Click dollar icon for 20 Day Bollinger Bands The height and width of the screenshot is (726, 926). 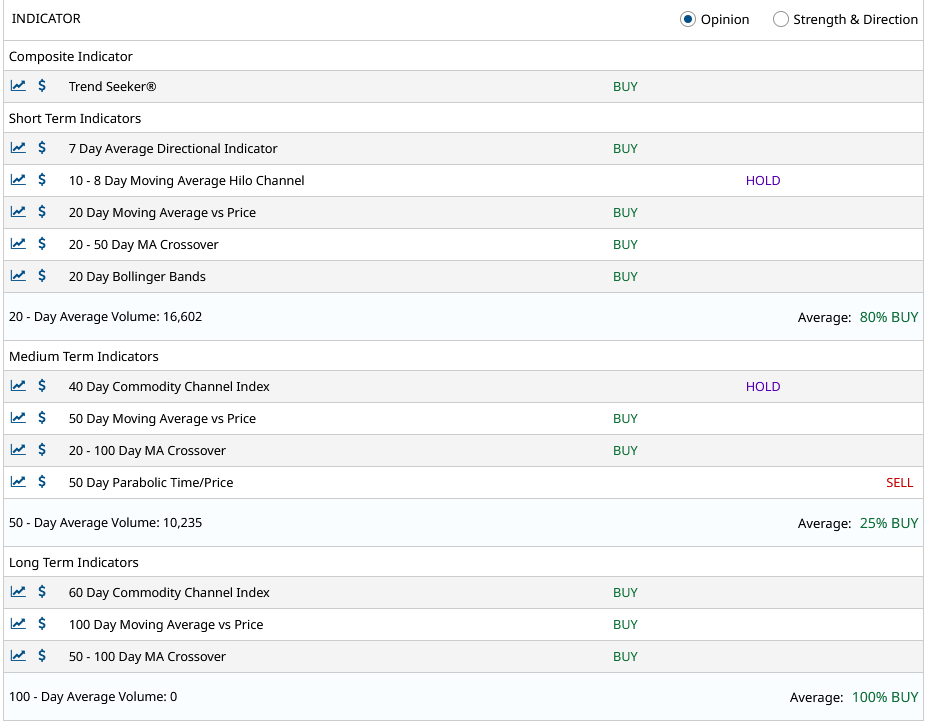pyautogui.click(x=42, y=275)
